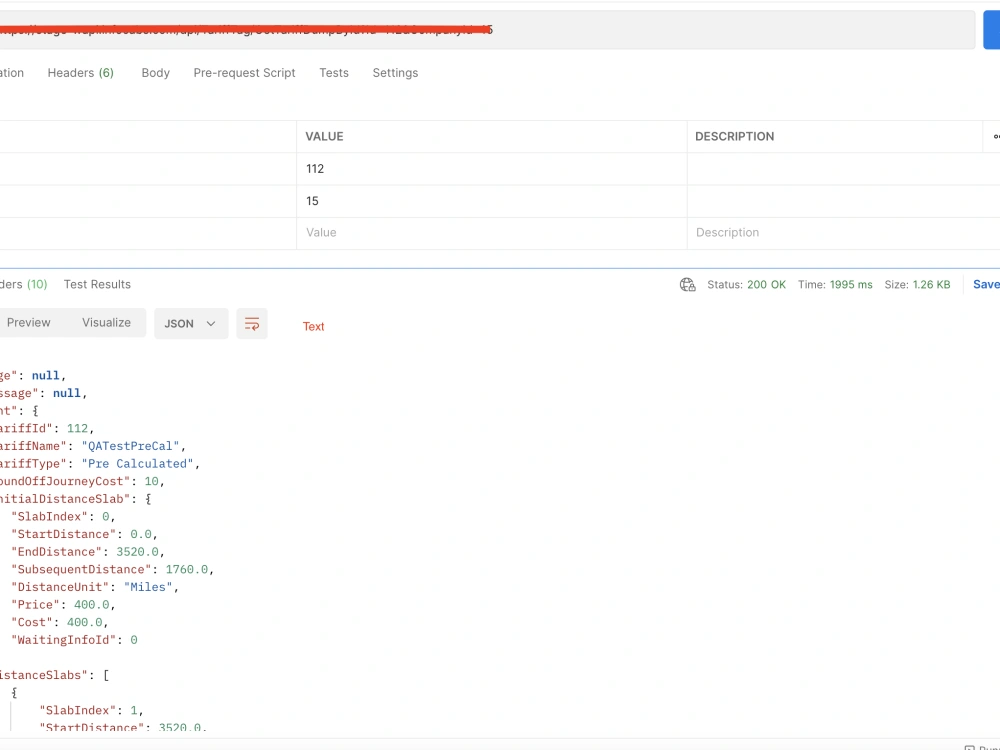Click the empty Description placeholder field
This screenshot has width=1000, height=750.
click(x=843, y=233)
